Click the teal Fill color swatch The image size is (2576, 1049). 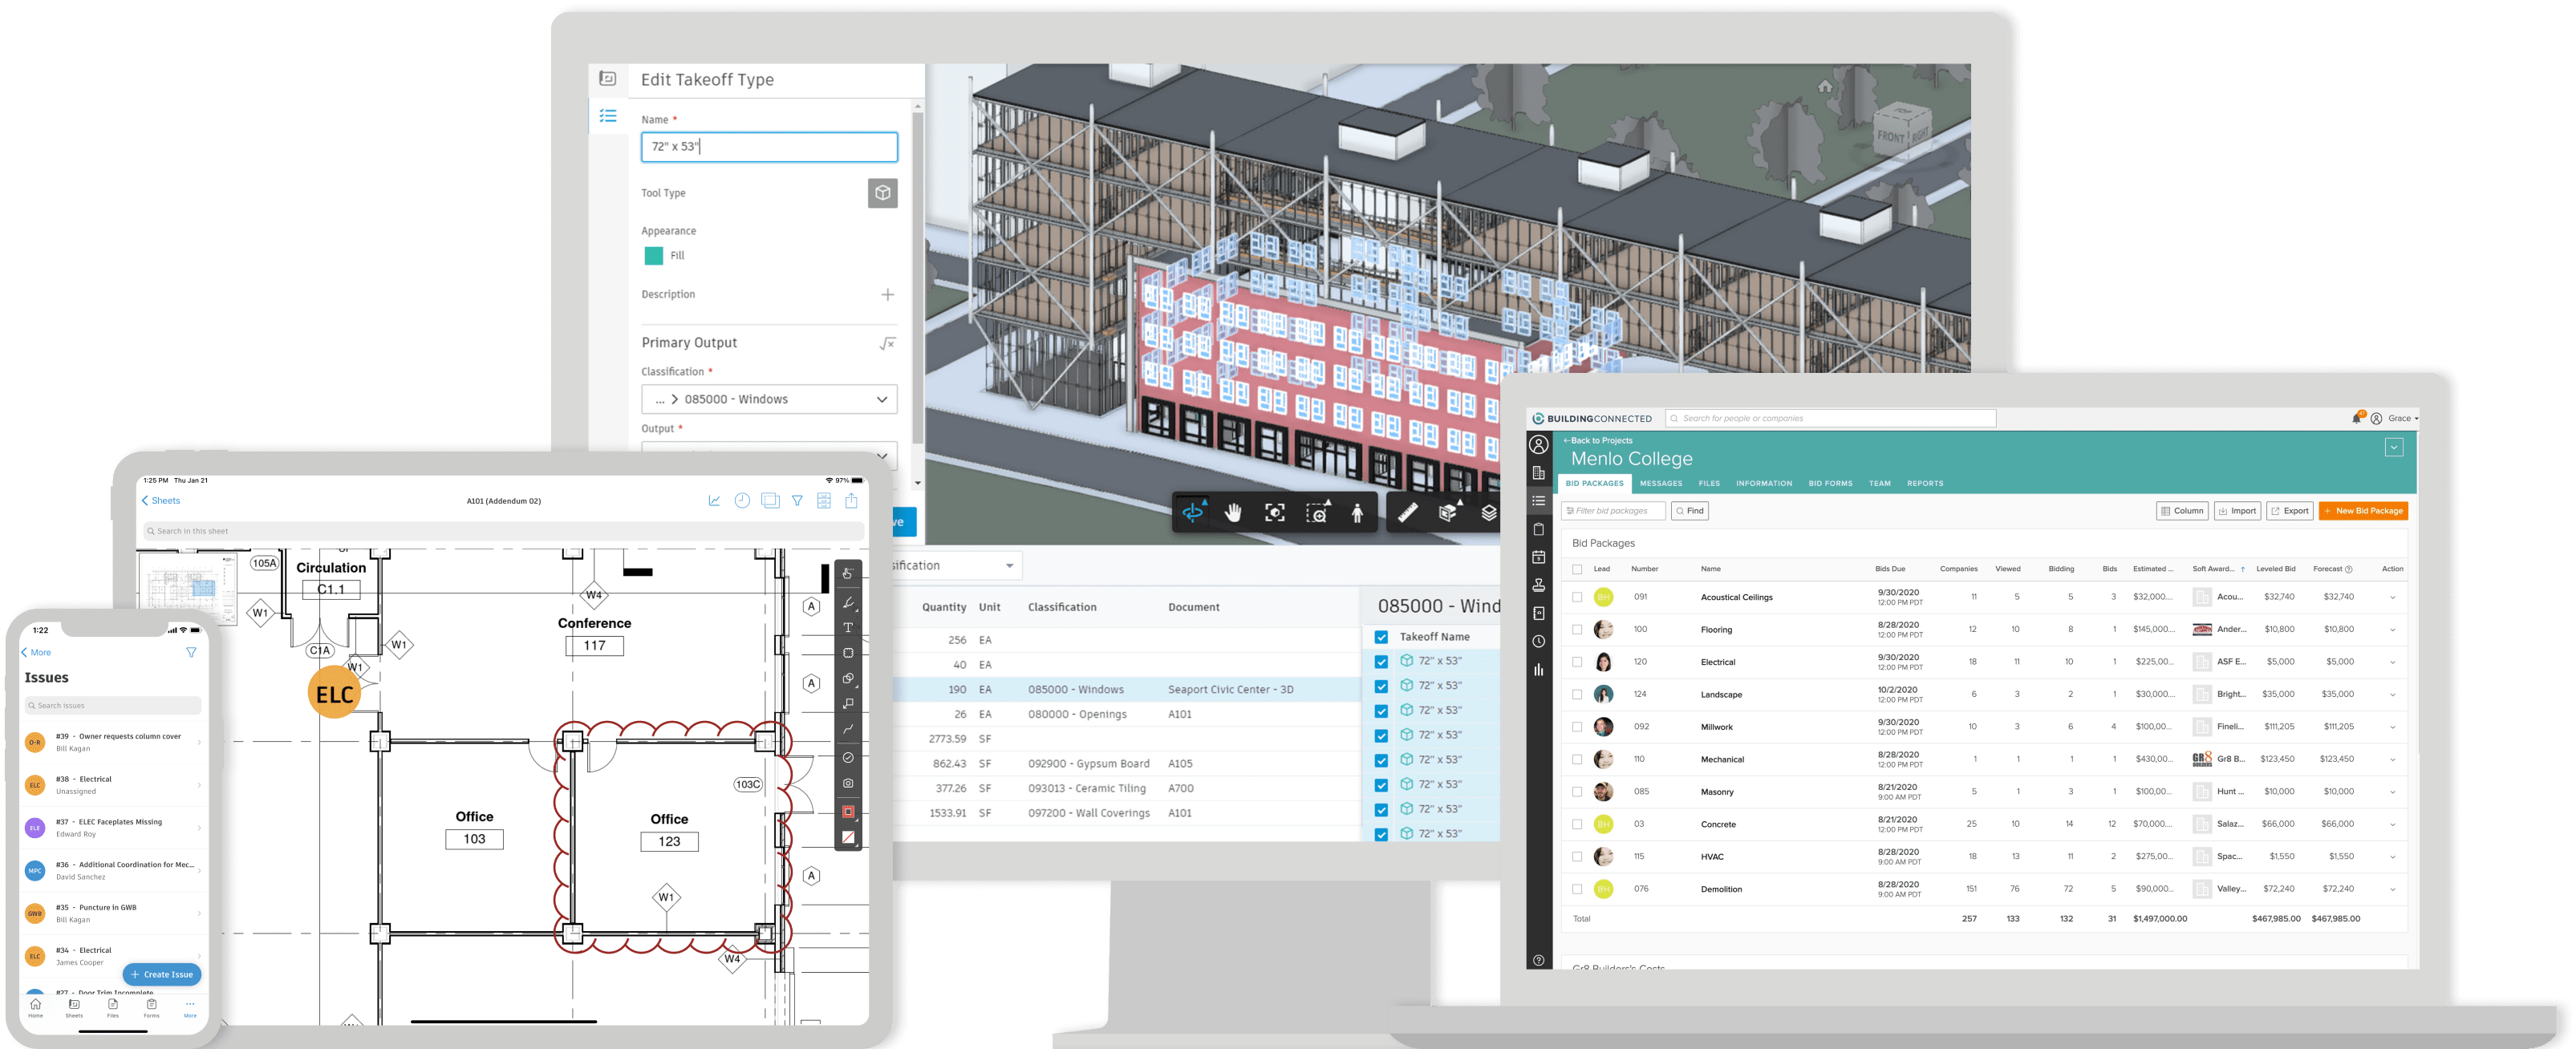[653, 256]
